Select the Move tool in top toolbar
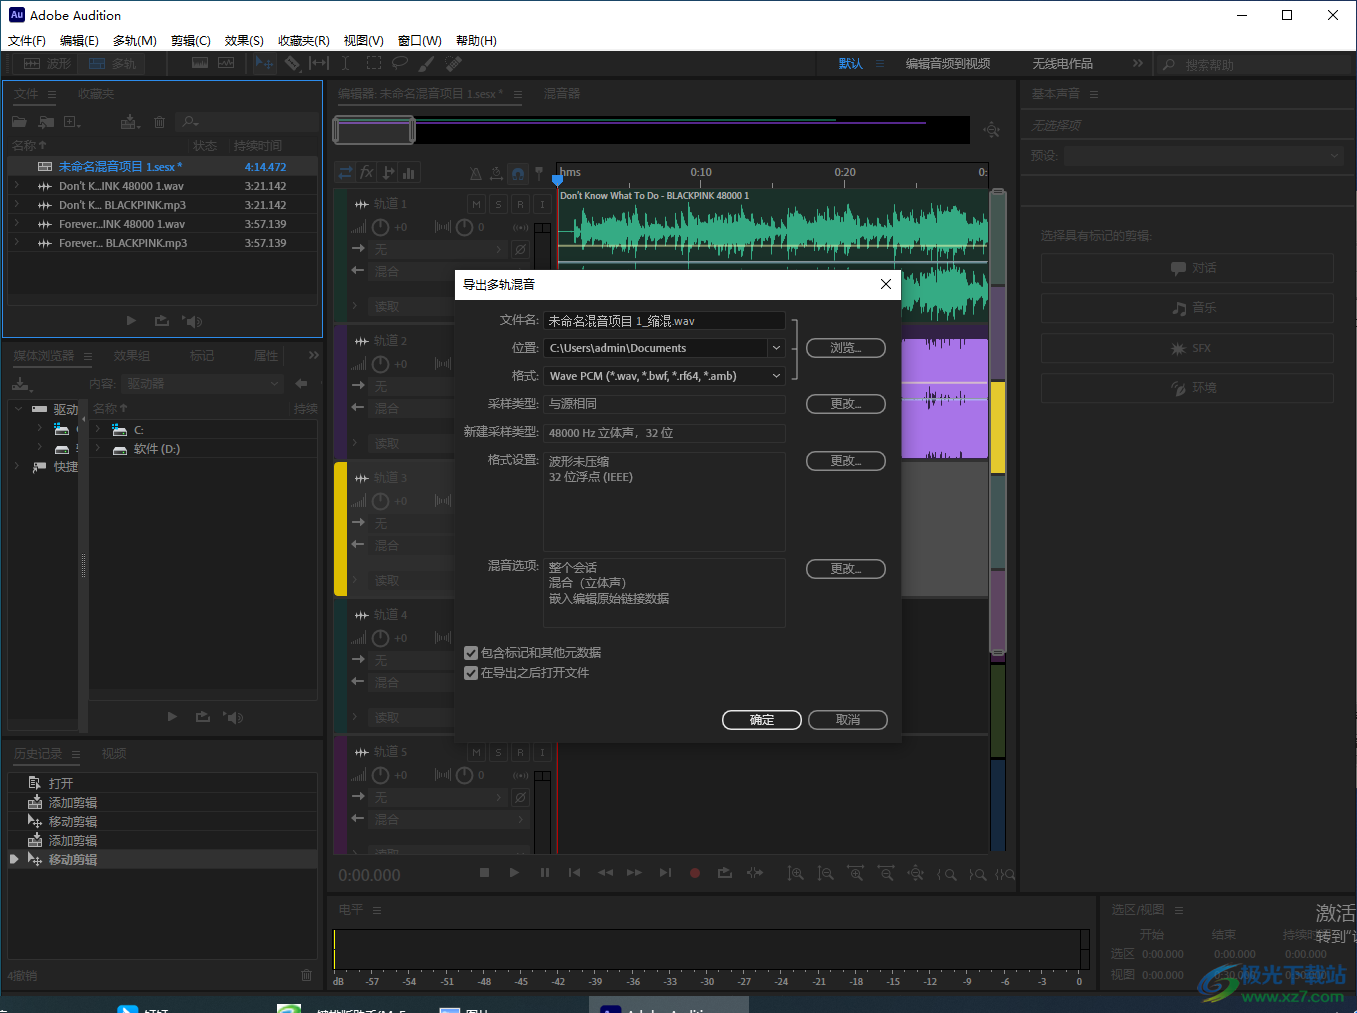The width and height of the screenshot is (1357, 1013). [264, 63]
